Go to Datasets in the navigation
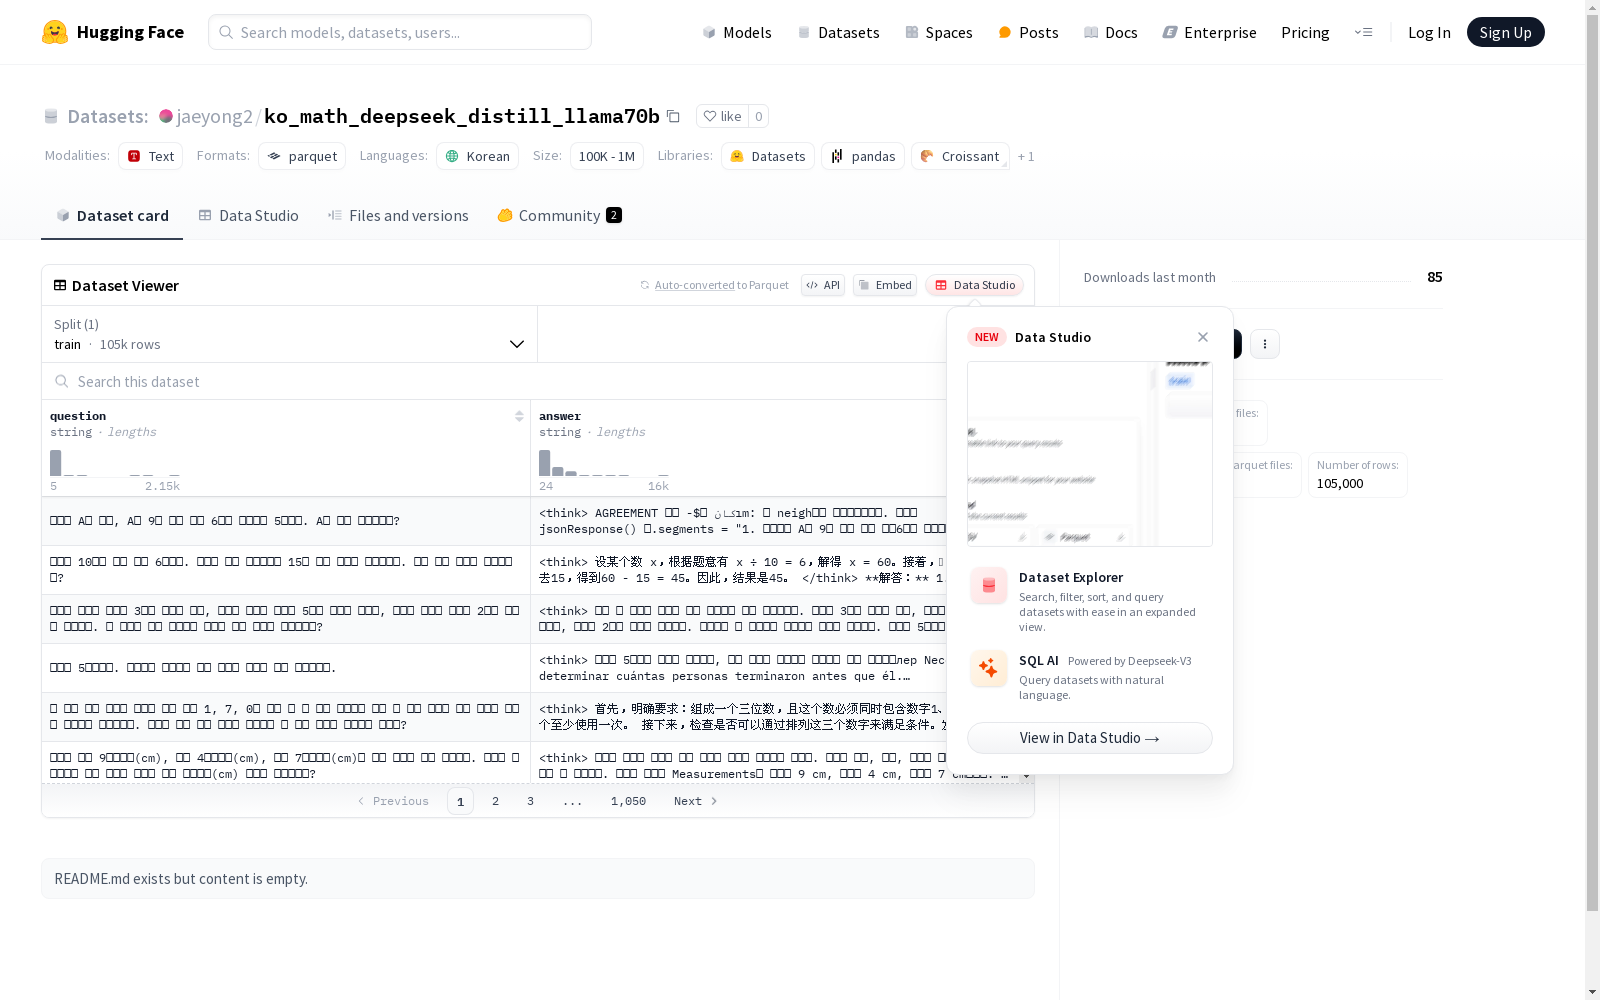The image size is (1600, 1000). coord(838,32)
